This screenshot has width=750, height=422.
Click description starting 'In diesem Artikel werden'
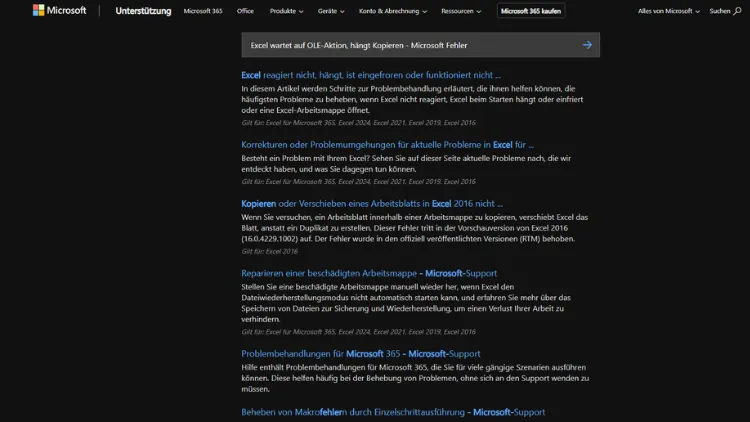pos(412,100)
